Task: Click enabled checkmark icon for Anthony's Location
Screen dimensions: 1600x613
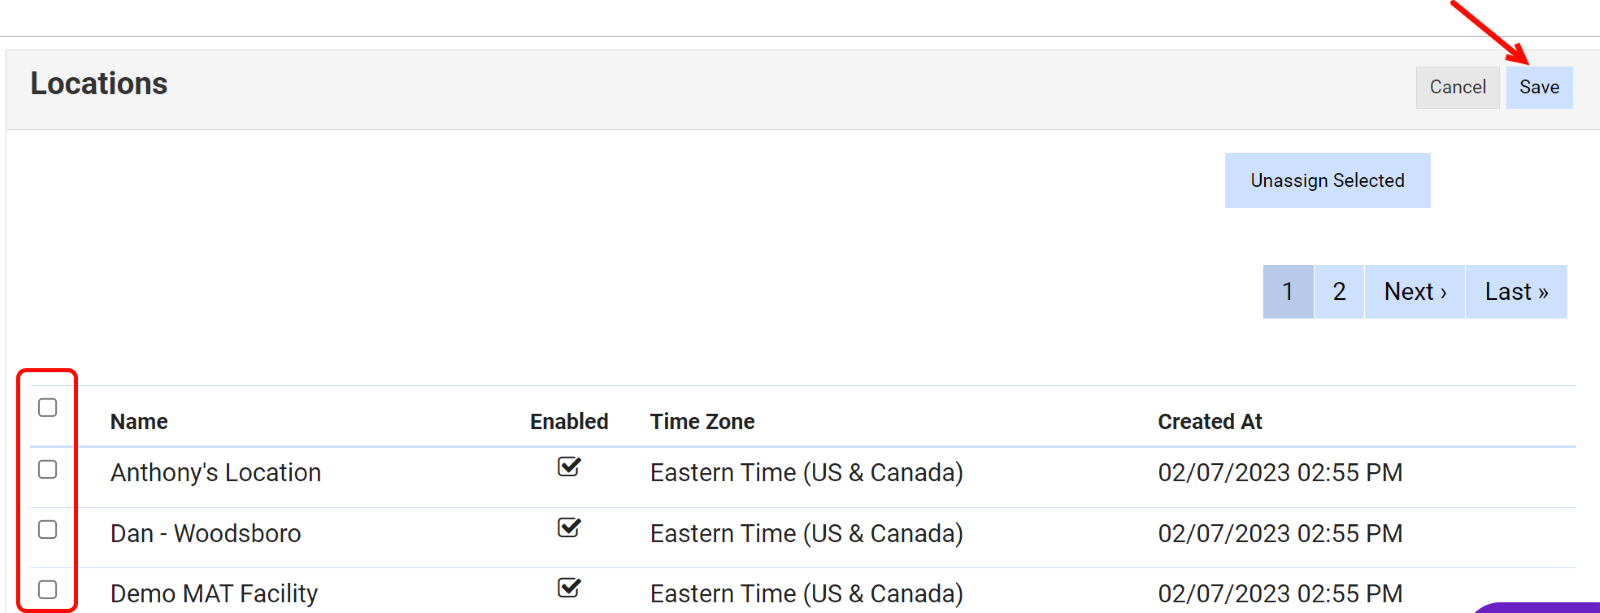Action: click(x=569, y=467)
